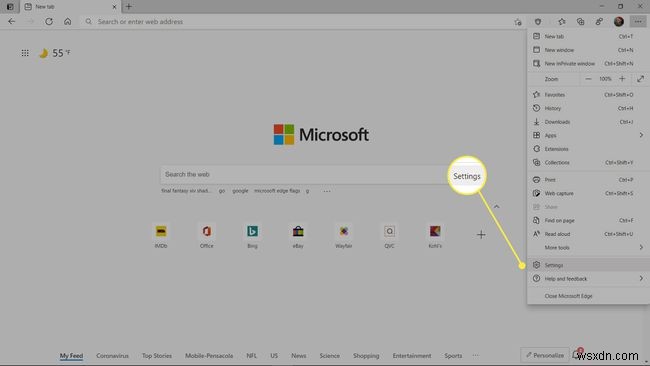Open the tracking prevention shield icon
650x366 pixels.
pyautogui.click(x=538, y=22)
